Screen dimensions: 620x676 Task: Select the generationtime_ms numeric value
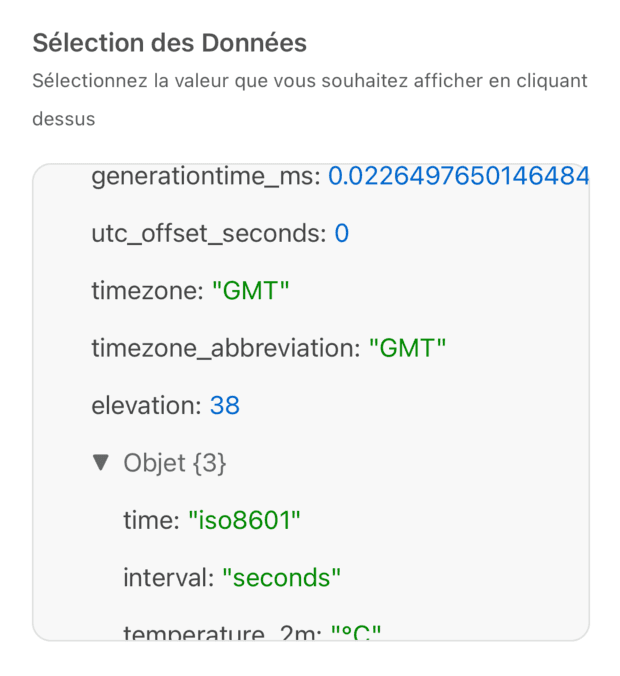[458, 177]
